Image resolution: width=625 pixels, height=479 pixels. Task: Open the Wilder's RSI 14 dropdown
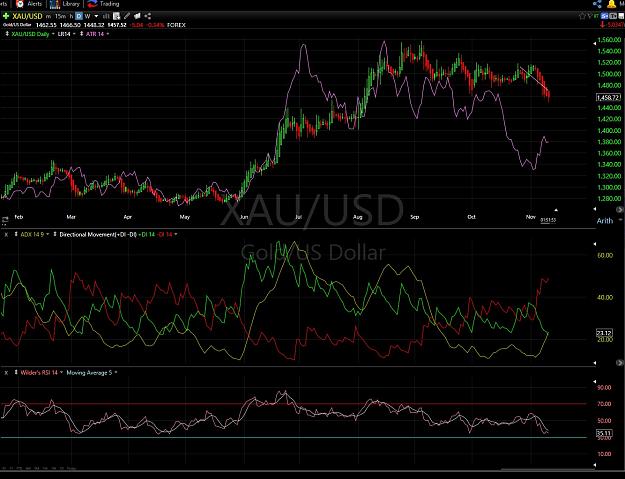tap(61, 373)
